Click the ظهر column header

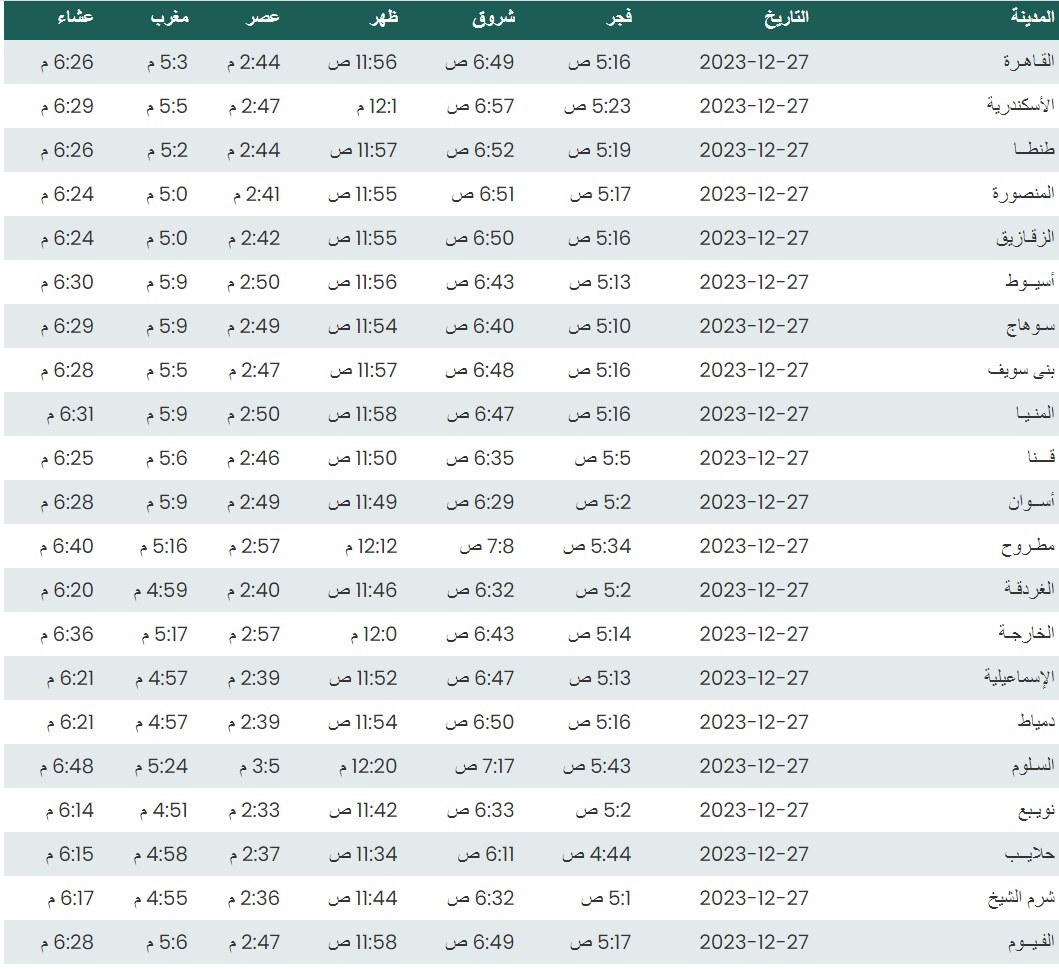[383, 17]
